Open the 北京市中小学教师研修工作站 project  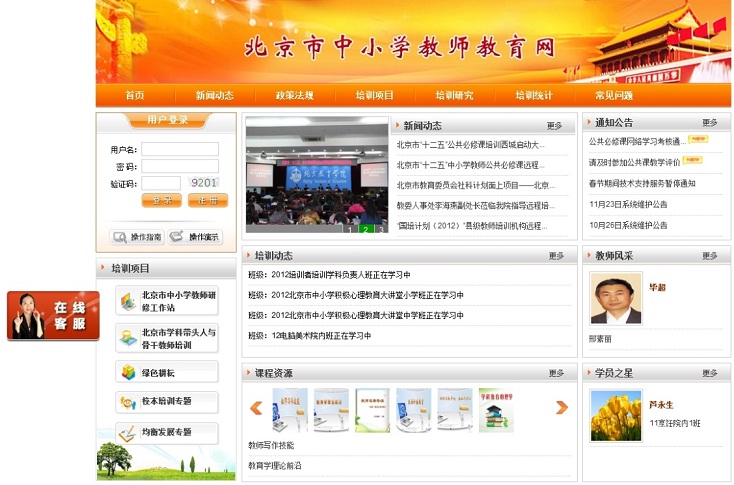pyautogui.click(x=166, y=301)
